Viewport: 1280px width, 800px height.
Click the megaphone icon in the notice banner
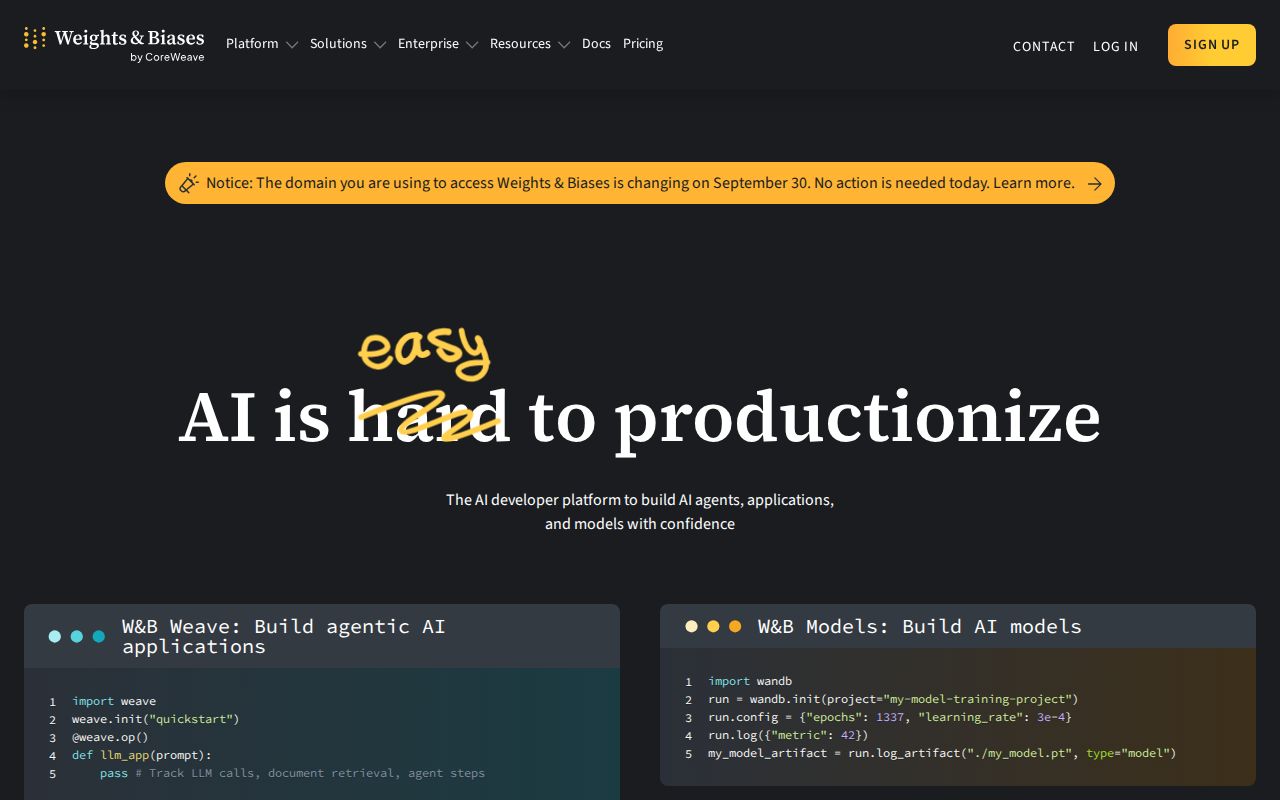point(188,183)
